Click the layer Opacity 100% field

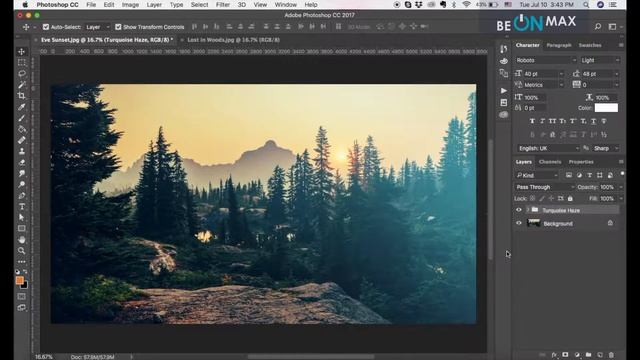click(x=607, y=187)
